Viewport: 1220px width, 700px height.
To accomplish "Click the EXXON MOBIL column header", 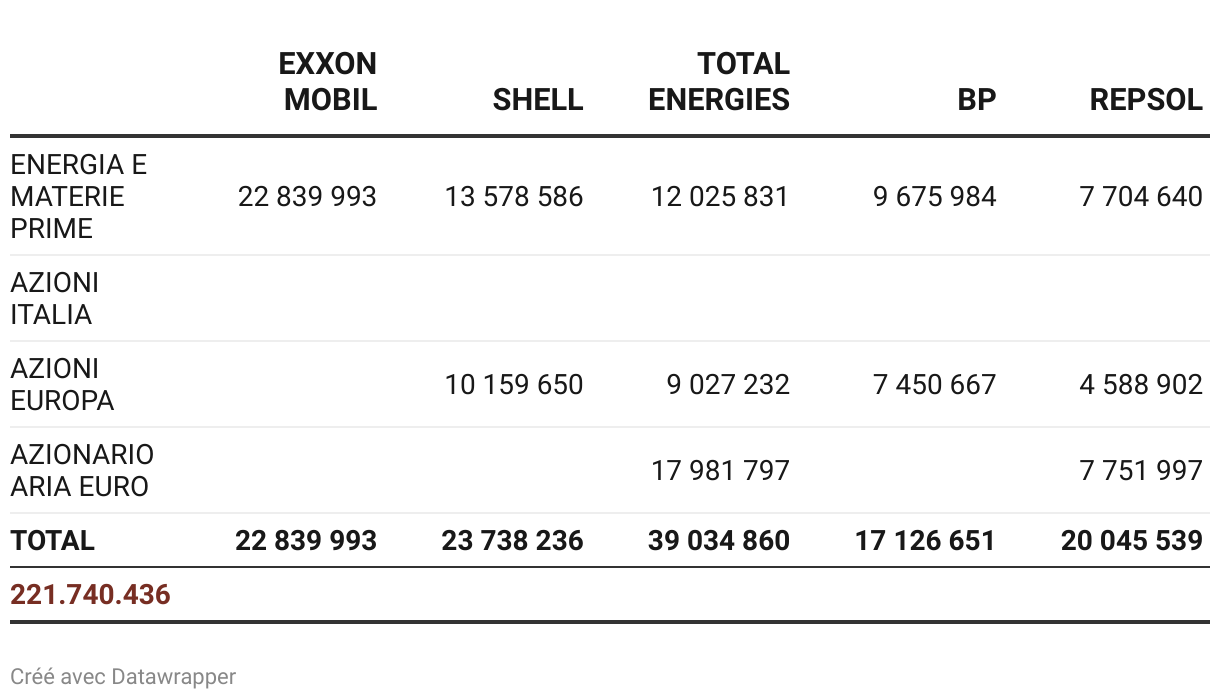I will 329,82.
